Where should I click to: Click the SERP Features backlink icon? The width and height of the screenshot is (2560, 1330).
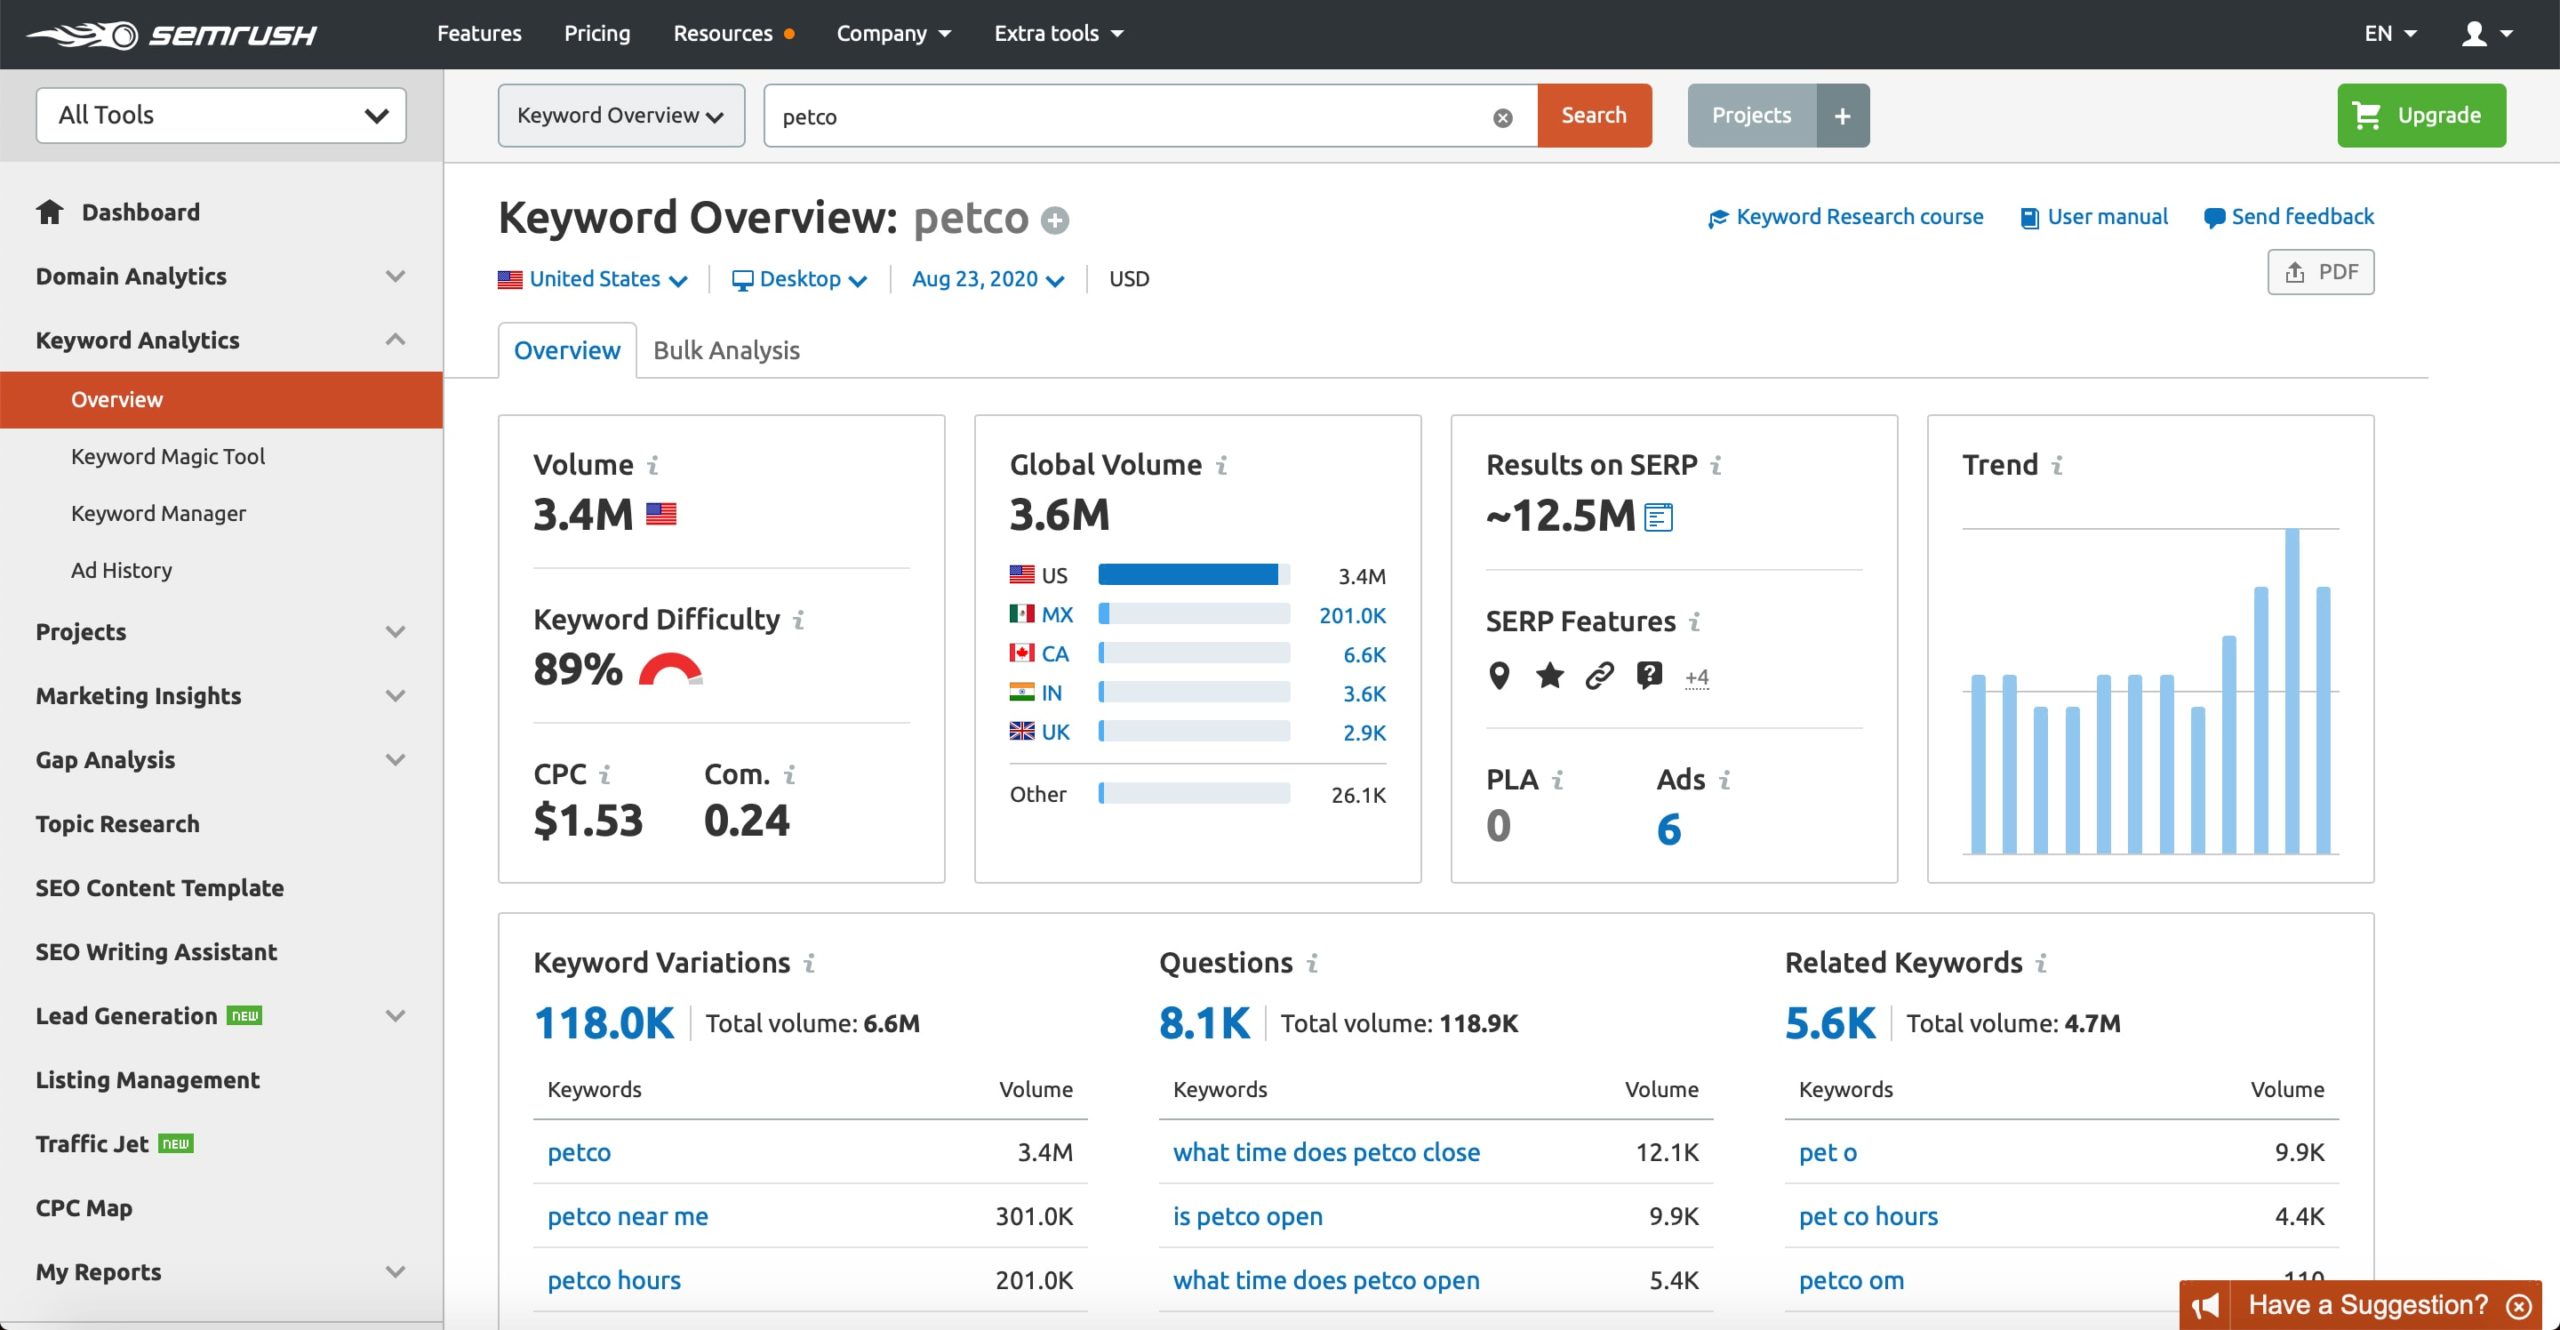tap(1597, 675)
